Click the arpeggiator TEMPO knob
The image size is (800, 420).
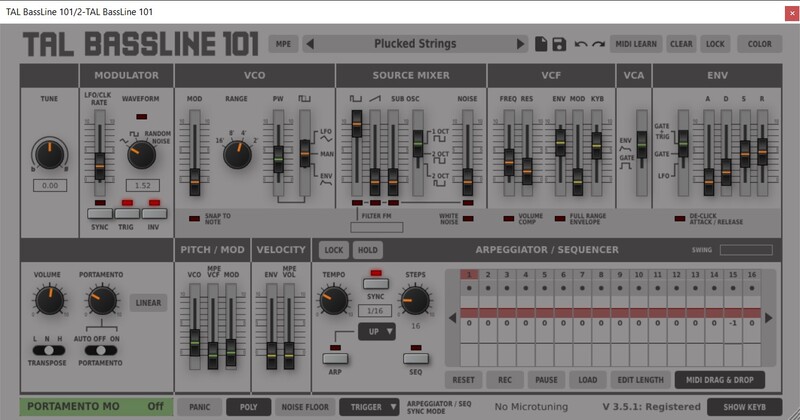click(334, 300)
